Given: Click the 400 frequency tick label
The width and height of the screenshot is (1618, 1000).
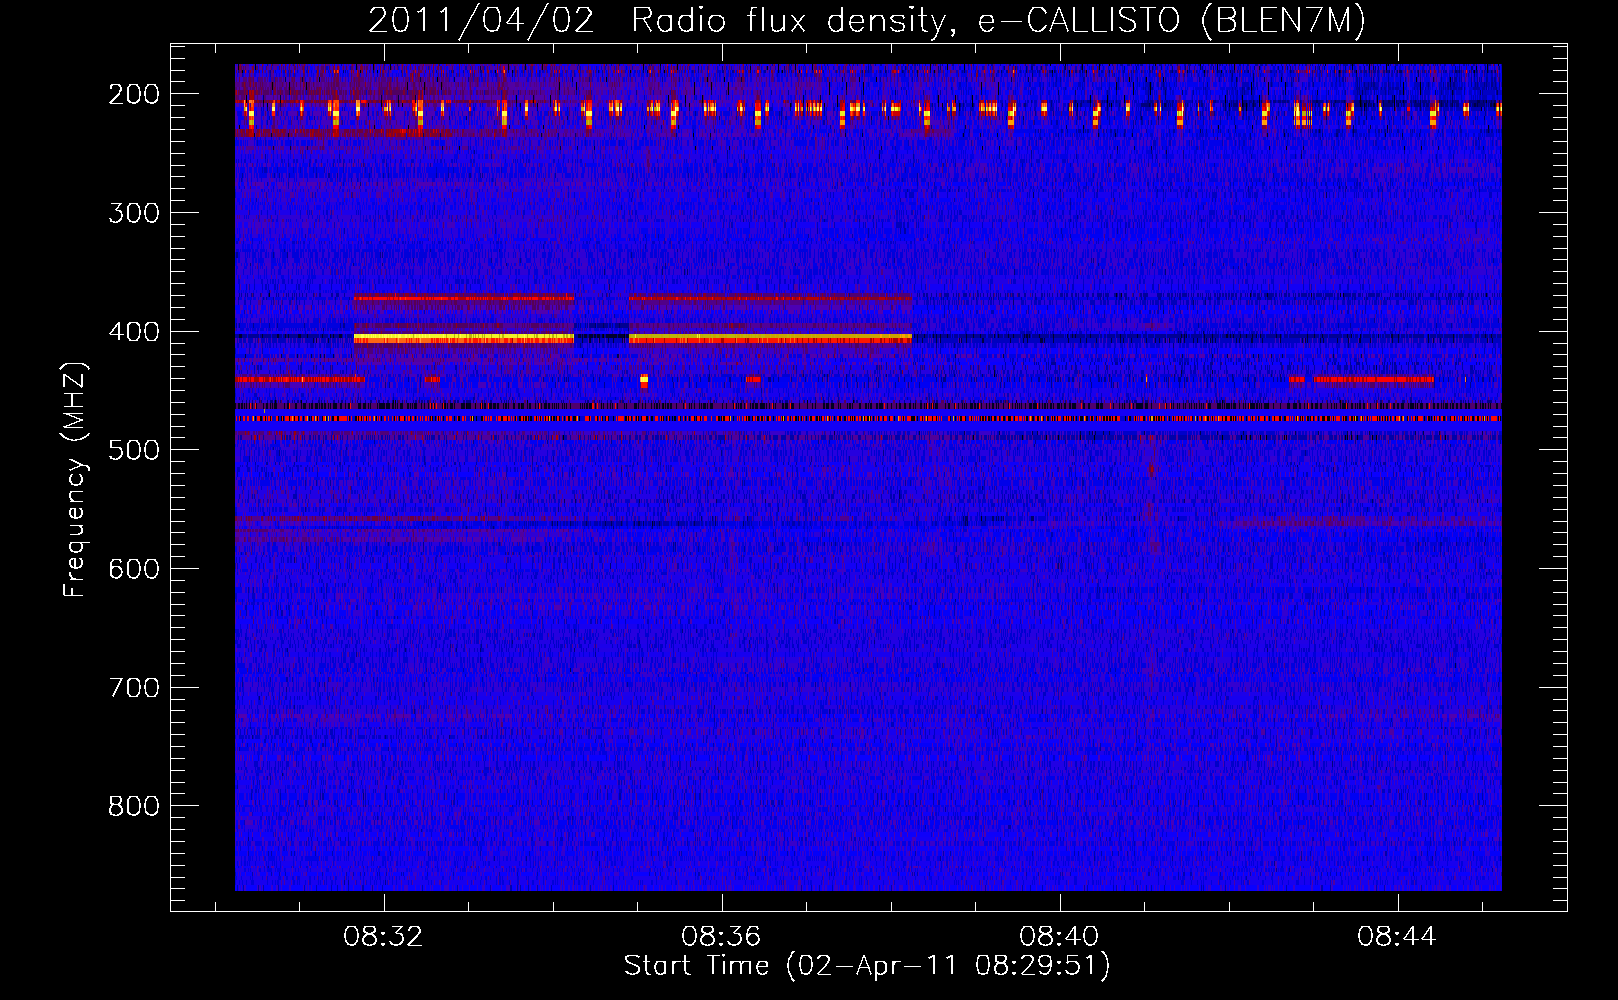Looking at the screenshot, I should 134,332.
